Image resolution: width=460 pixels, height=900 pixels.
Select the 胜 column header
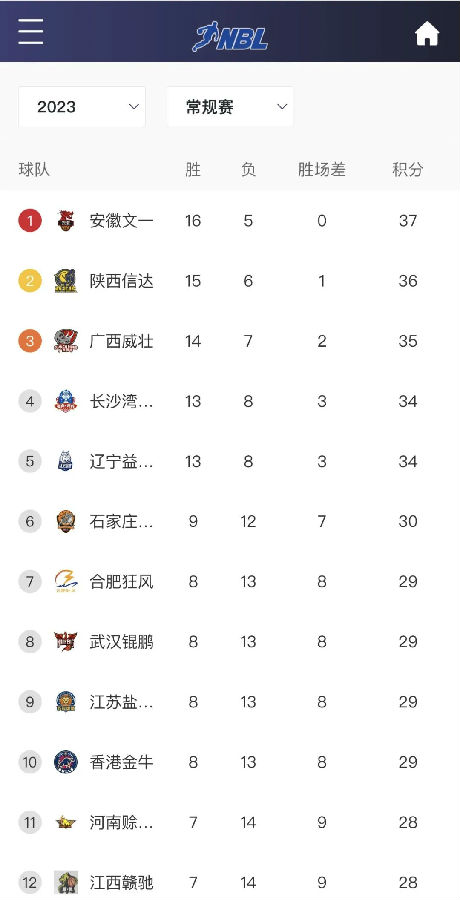(x=193, y=169)
